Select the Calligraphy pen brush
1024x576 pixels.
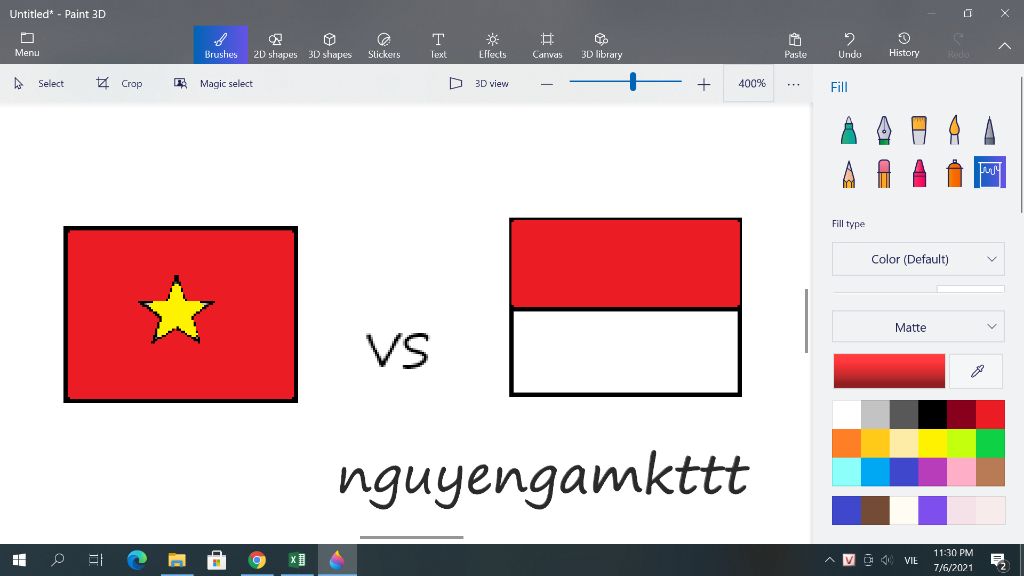[884, 130]
